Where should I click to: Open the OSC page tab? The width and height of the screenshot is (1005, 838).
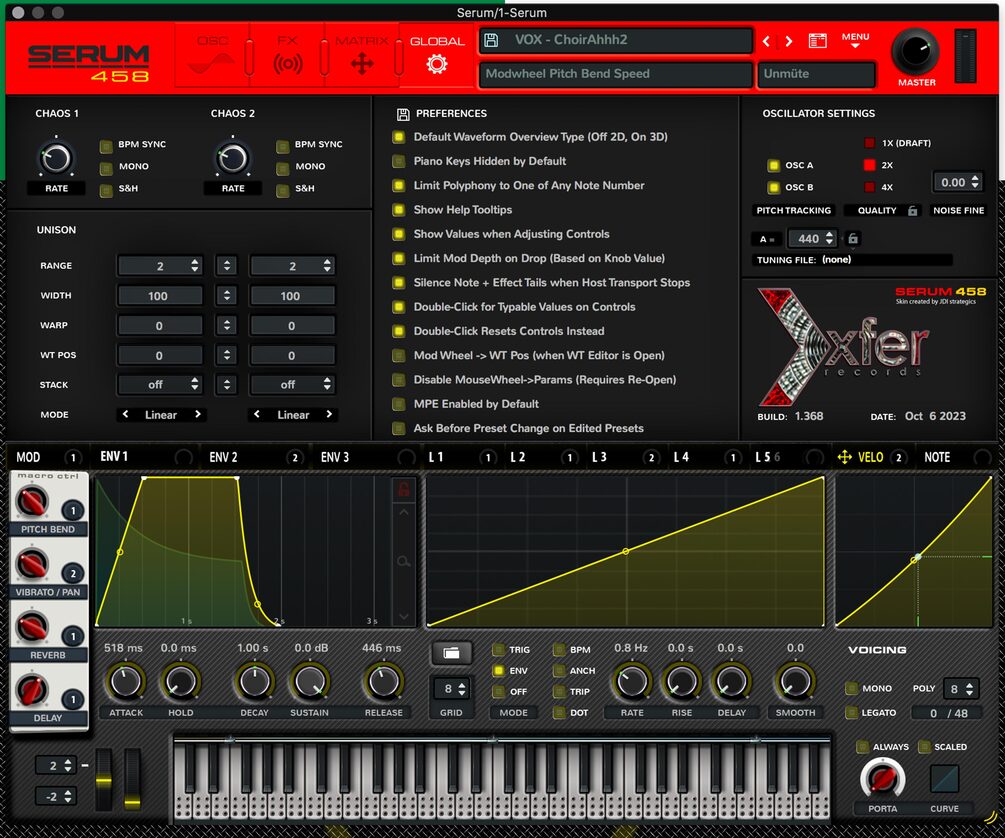tap(212, 55)
